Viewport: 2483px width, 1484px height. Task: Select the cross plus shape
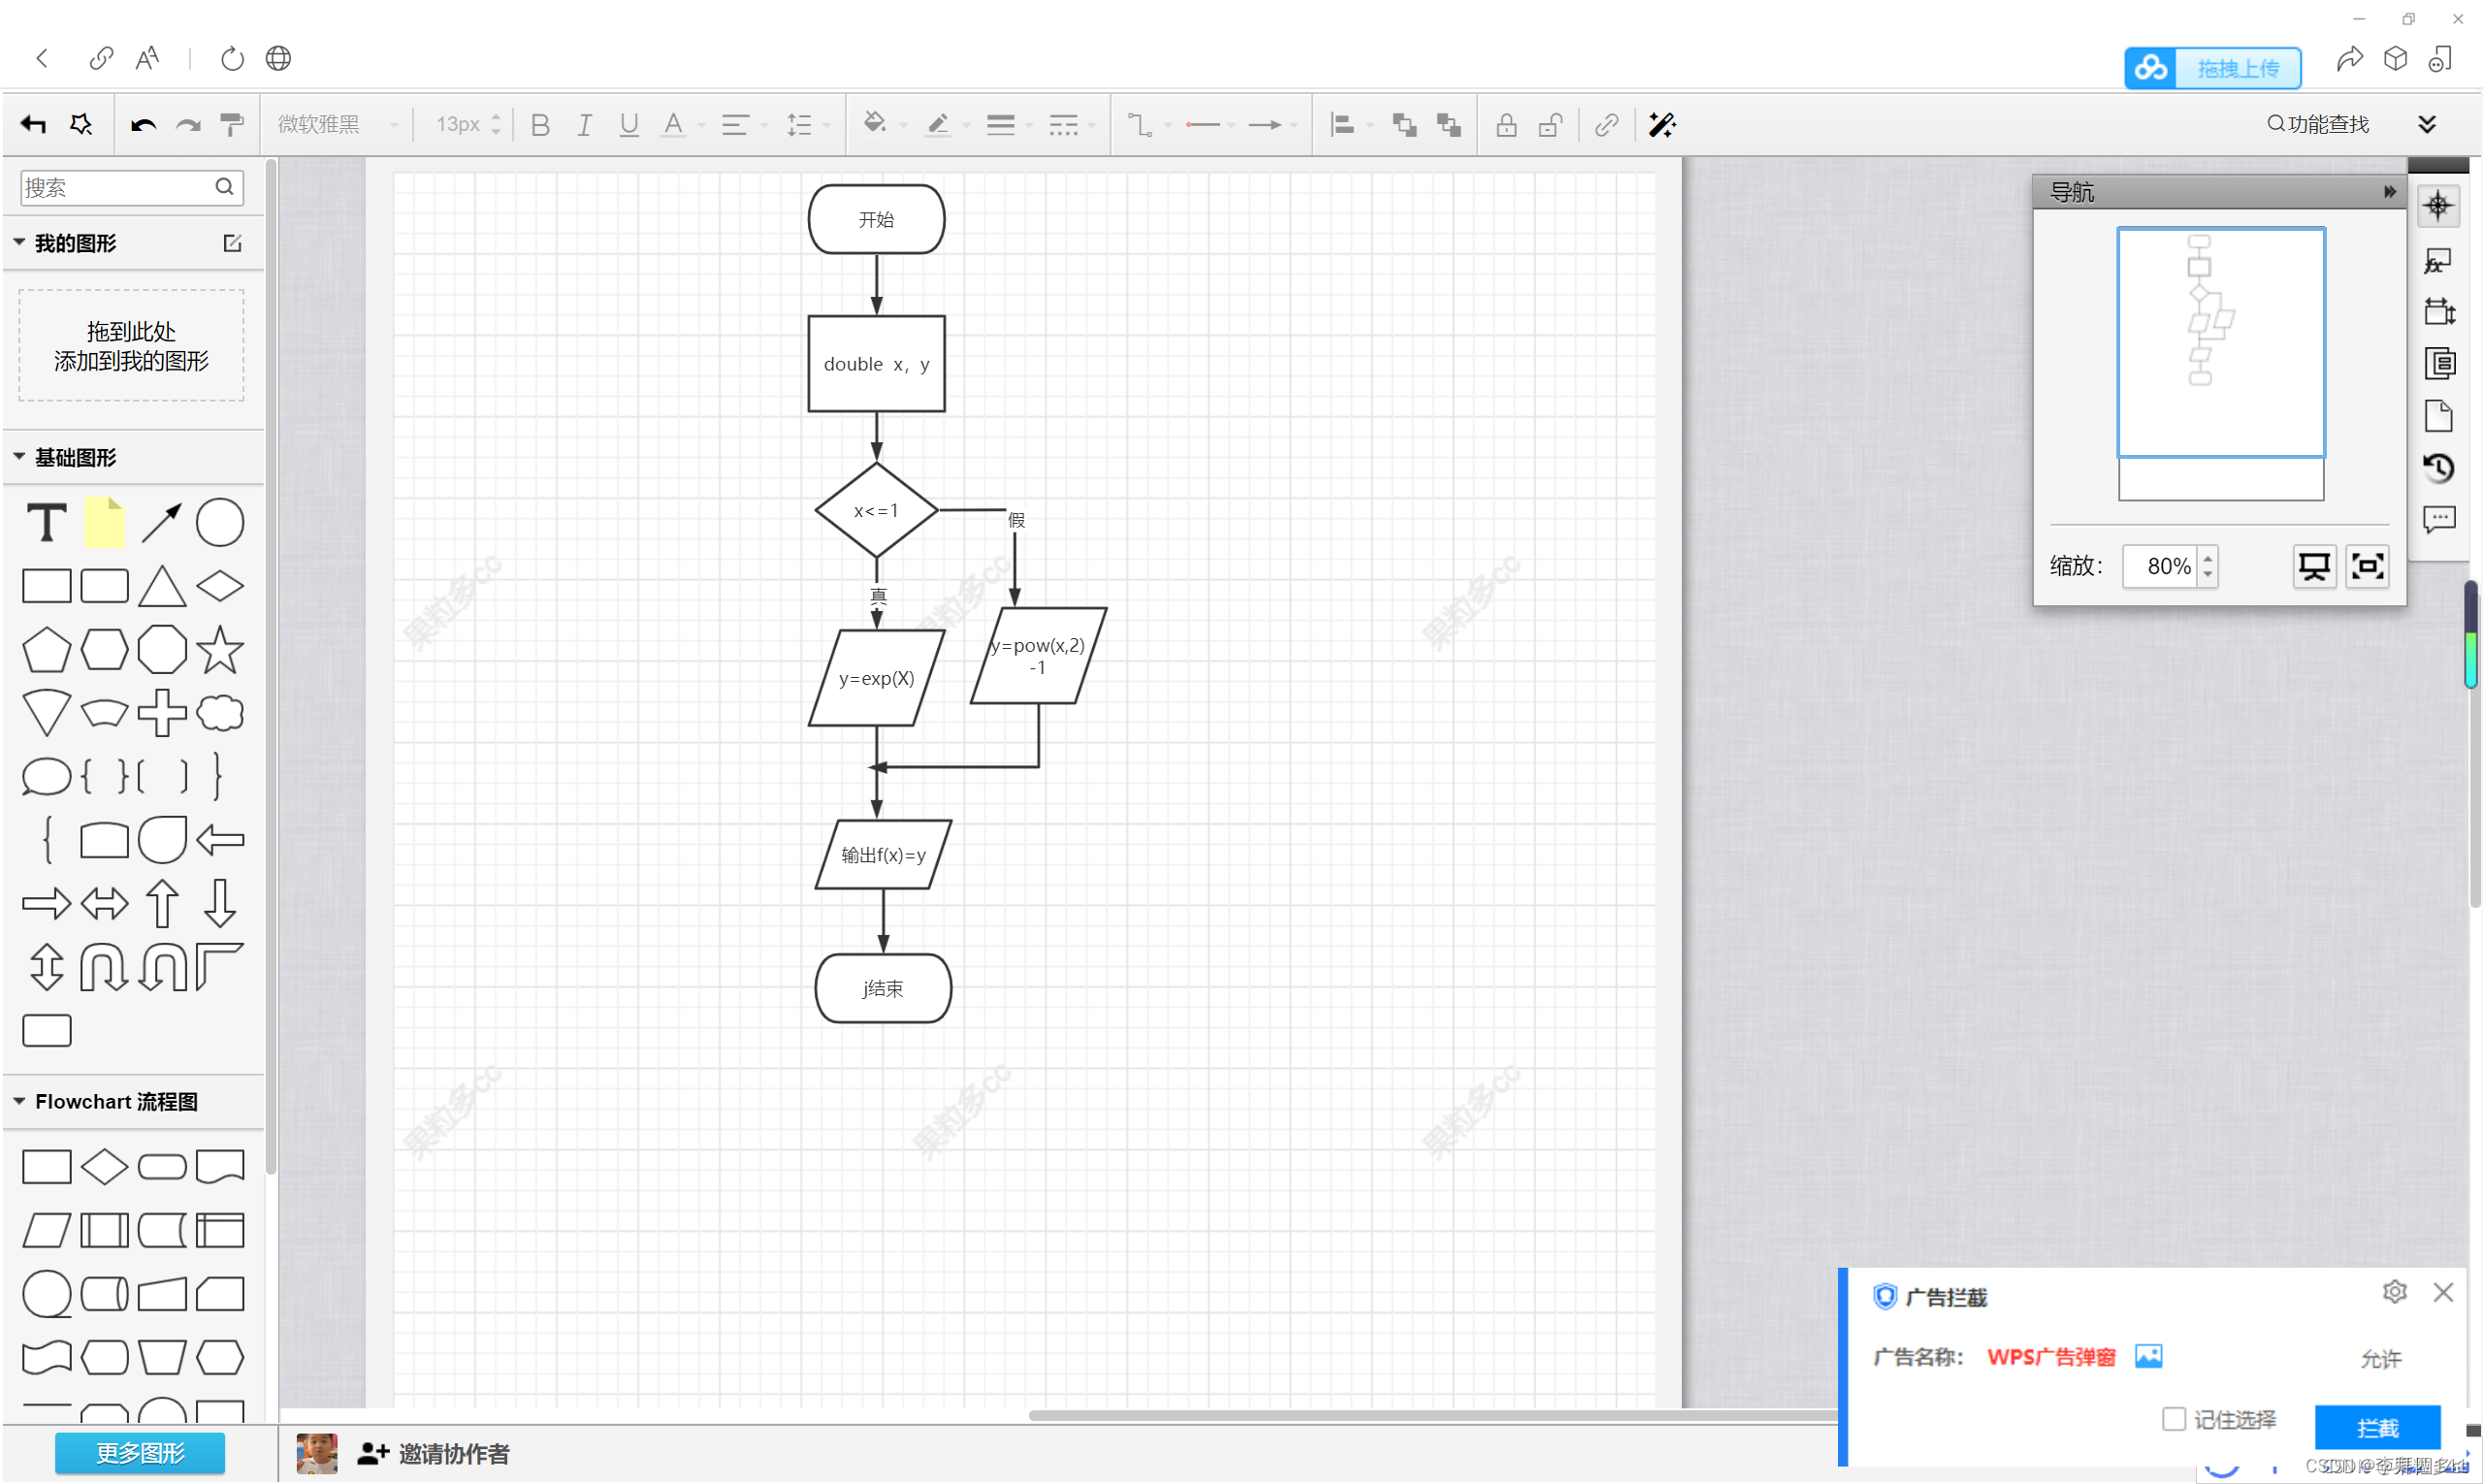pos(162,713)
